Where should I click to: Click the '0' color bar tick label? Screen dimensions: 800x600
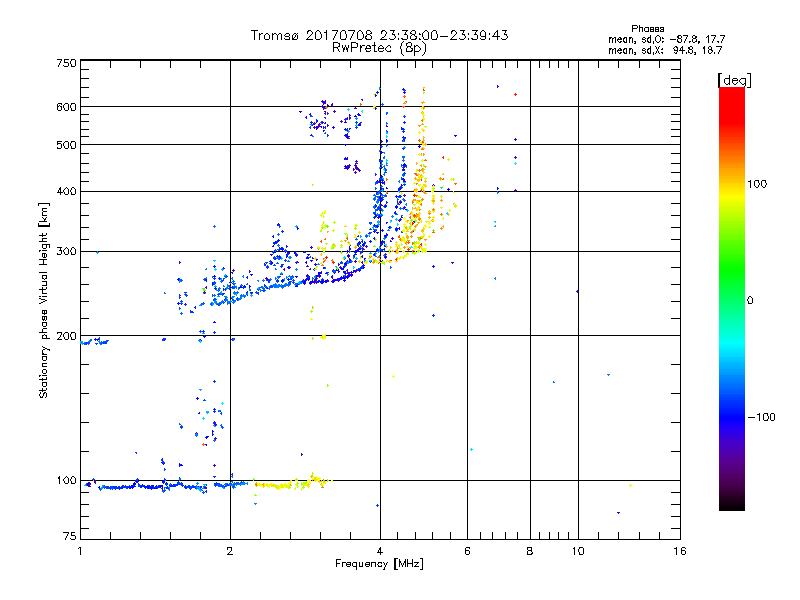pos(750,301)
